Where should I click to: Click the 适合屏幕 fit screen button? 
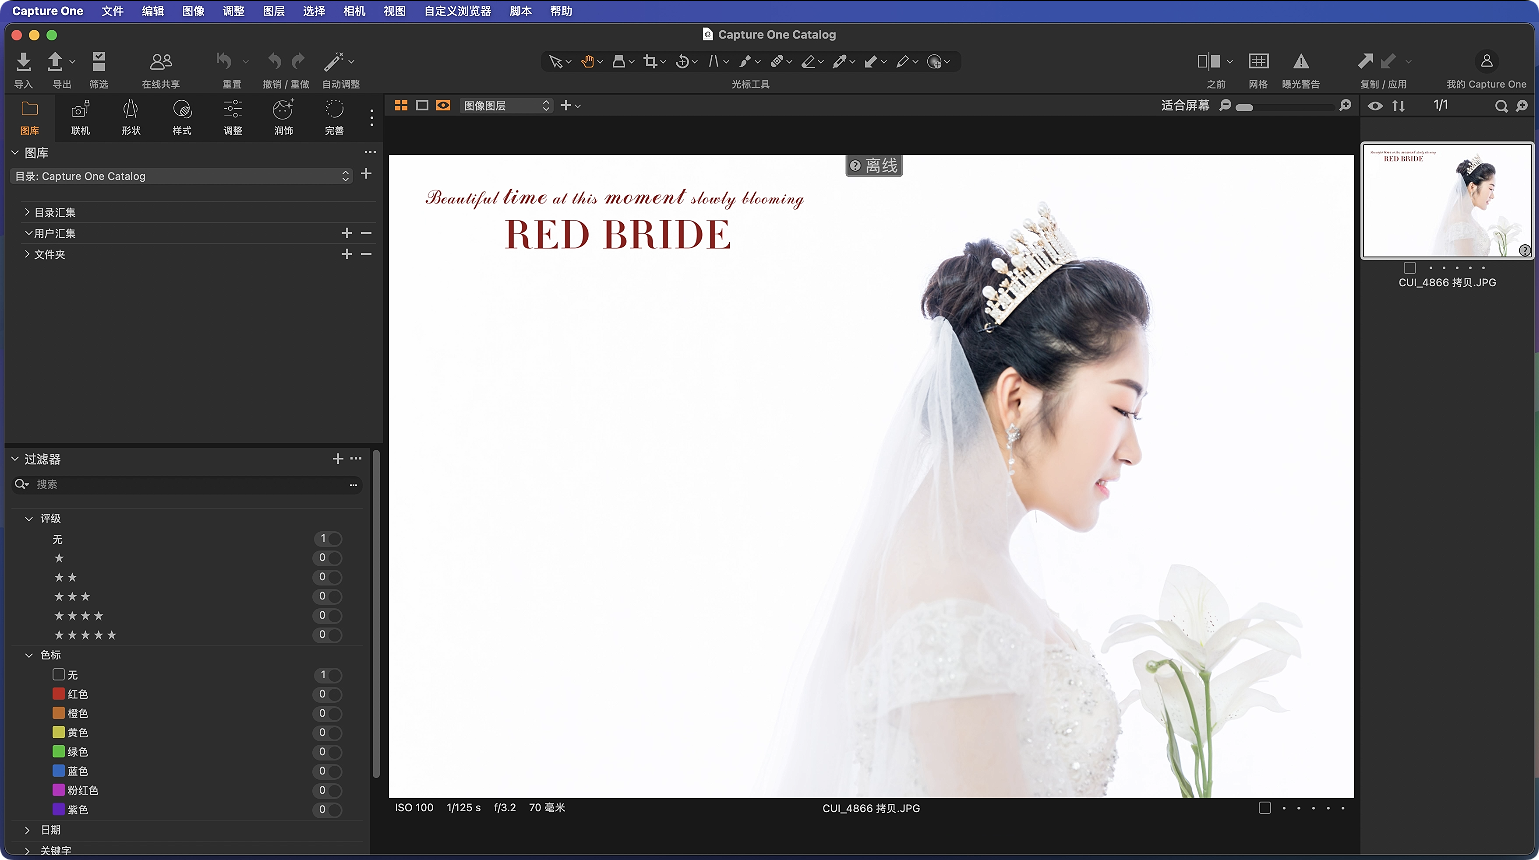pyautogui.click(x=1185, y=105)
